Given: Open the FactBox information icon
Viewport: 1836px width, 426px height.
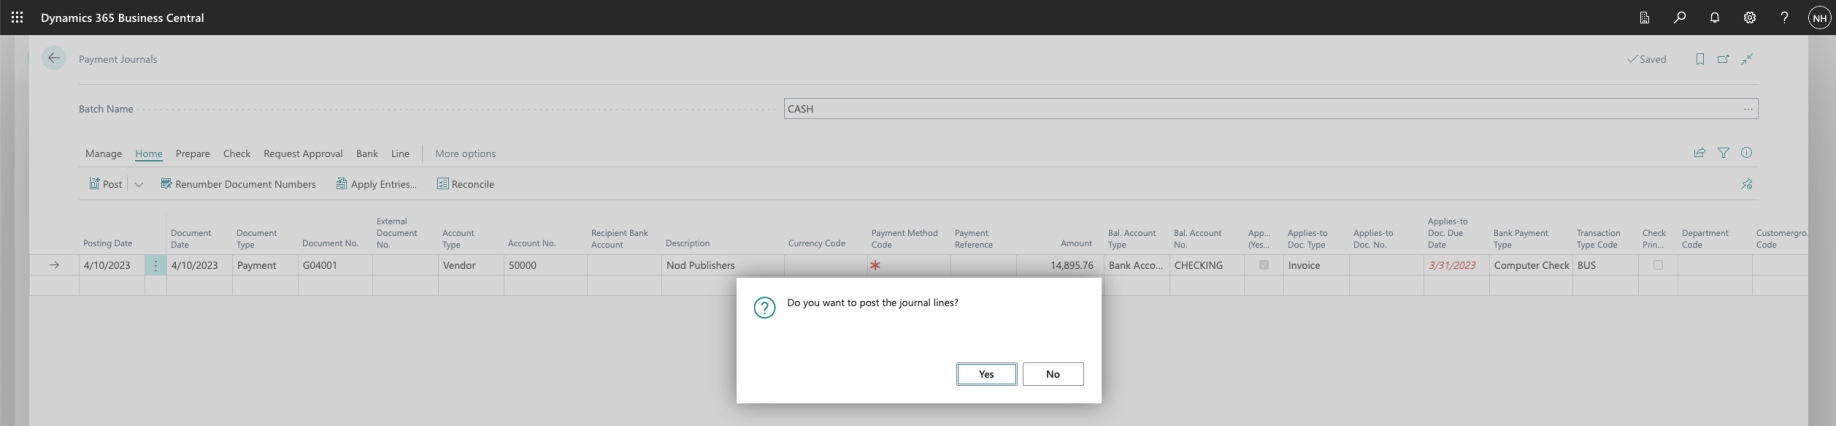Looking at the screenshot, I should click(1747, 153).
